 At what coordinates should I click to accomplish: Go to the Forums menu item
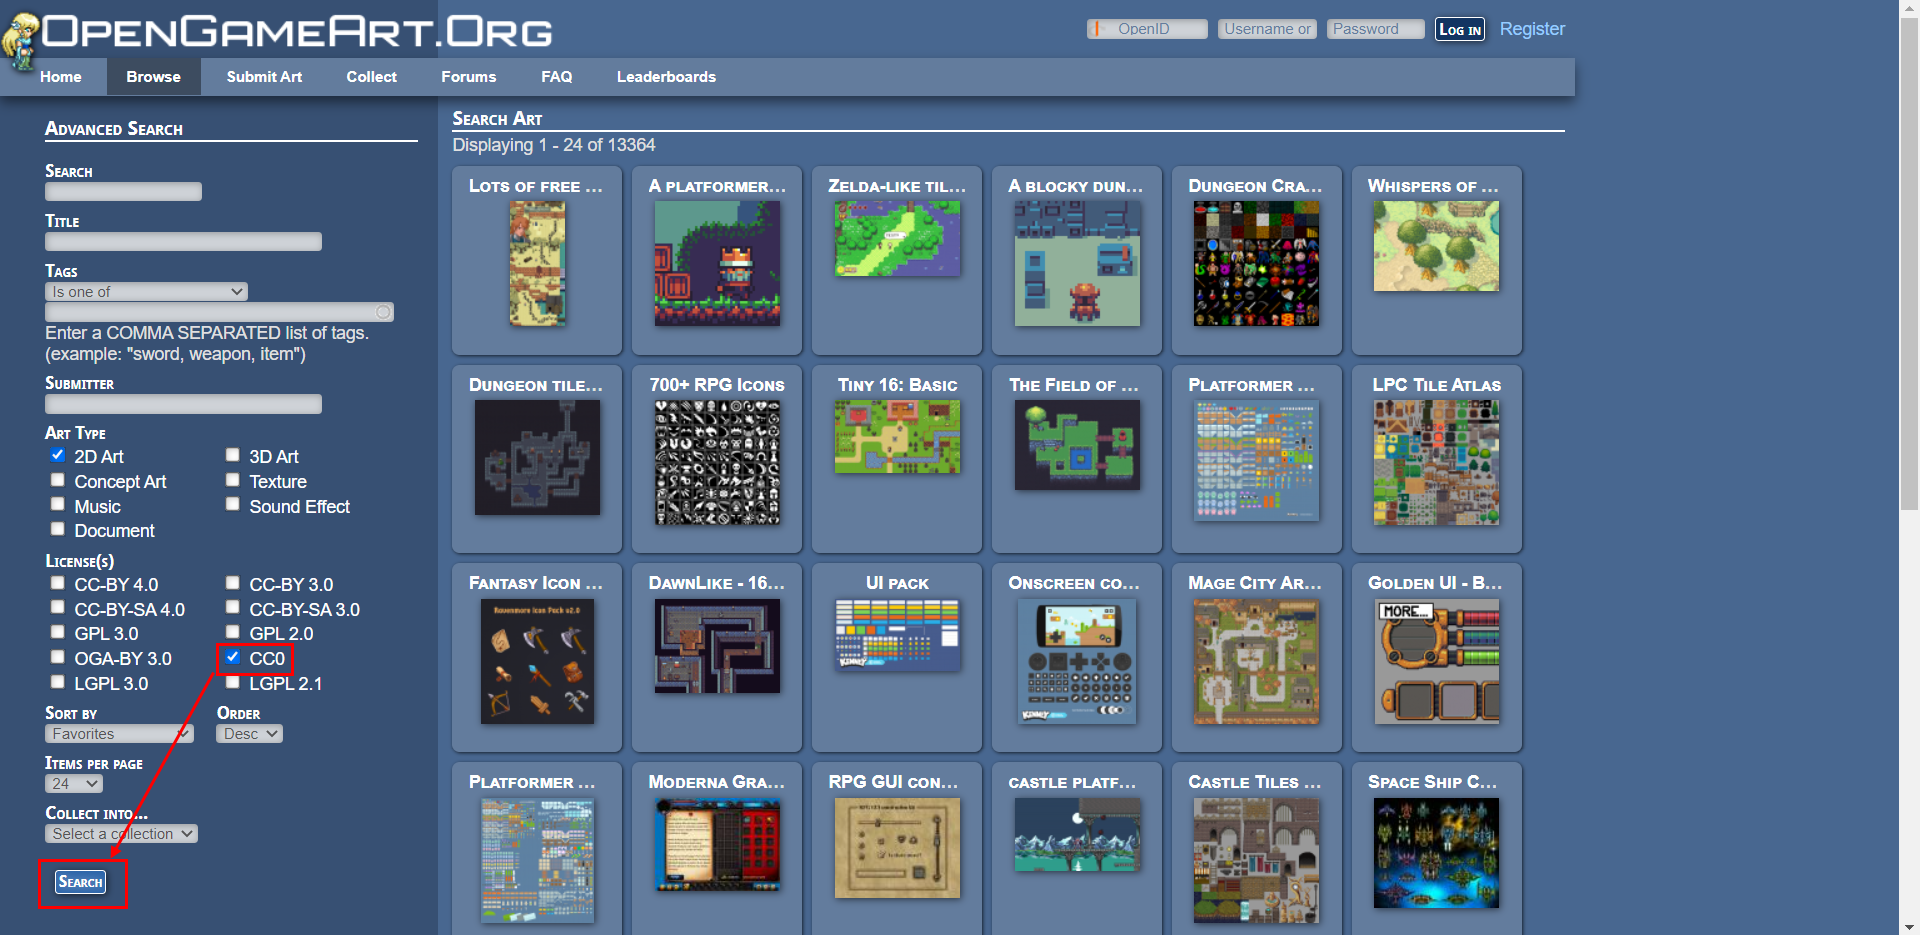(x=469, y=77)
